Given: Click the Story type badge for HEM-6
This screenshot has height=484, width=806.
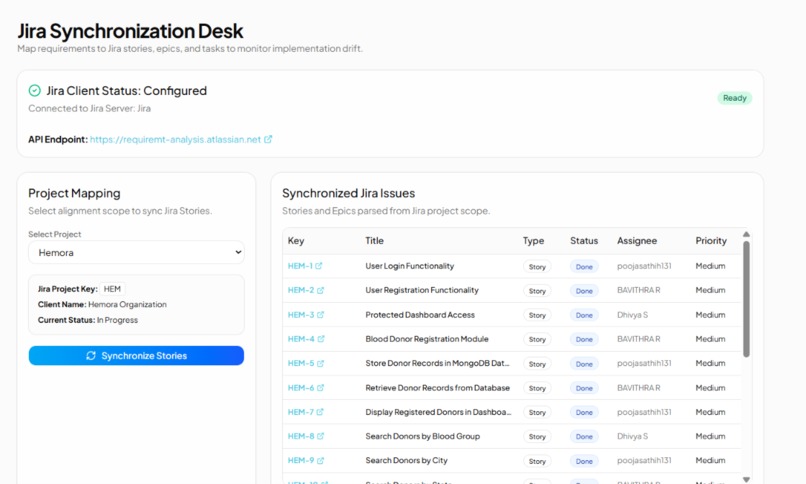Looking at the screenshot, I should pyautogui.click(x=537, y=388).
